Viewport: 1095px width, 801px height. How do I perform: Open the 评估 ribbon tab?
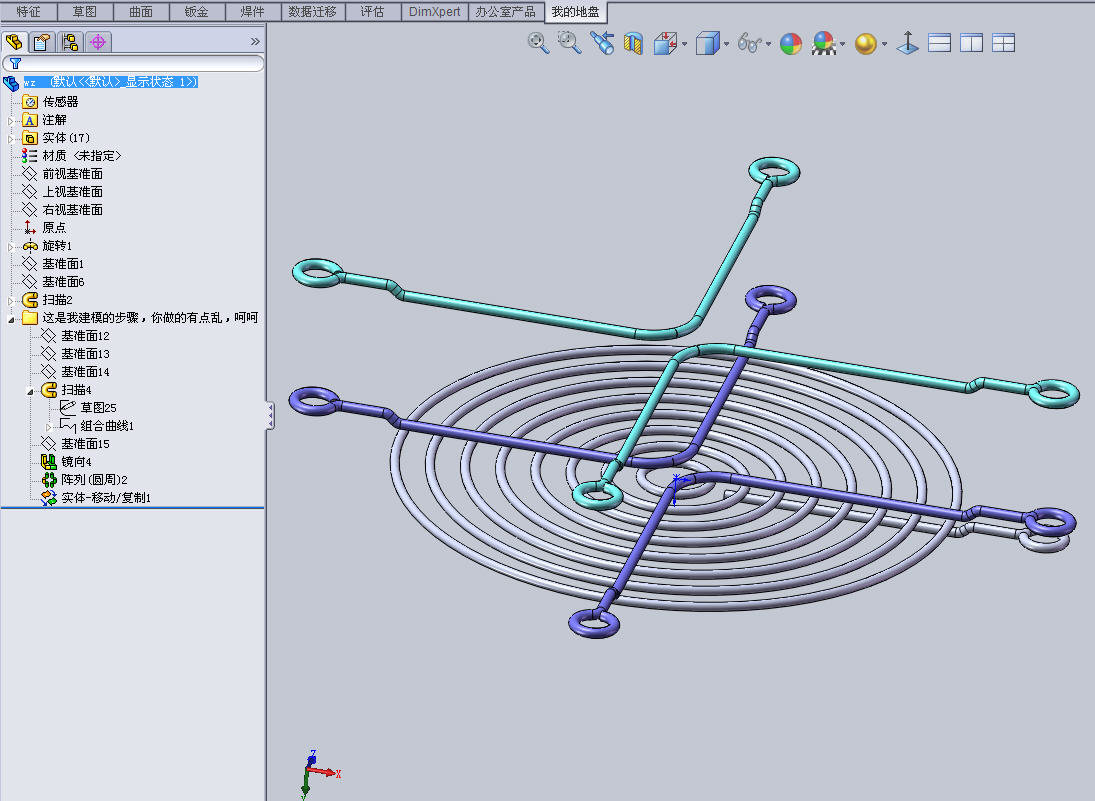pos(372,12)
